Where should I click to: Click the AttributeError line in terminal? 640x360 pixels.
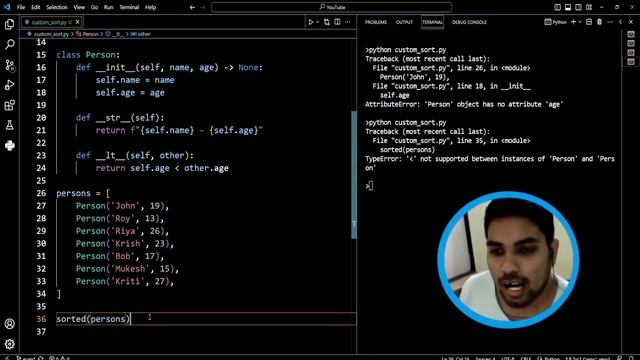464,104
